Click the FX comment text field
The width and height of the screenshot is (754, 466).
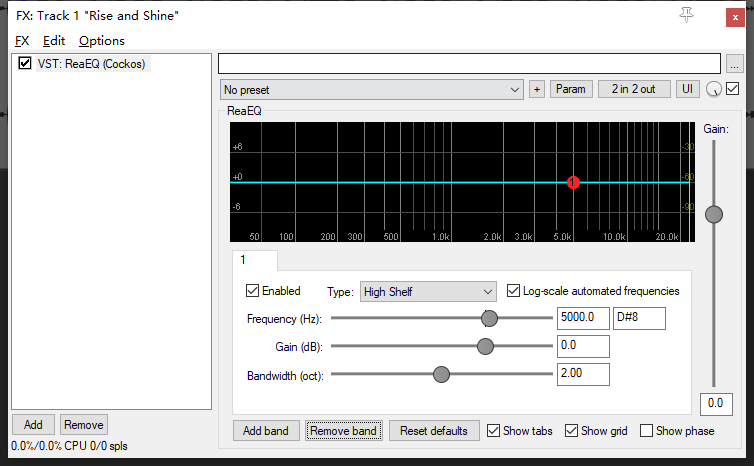coord(469,63)
